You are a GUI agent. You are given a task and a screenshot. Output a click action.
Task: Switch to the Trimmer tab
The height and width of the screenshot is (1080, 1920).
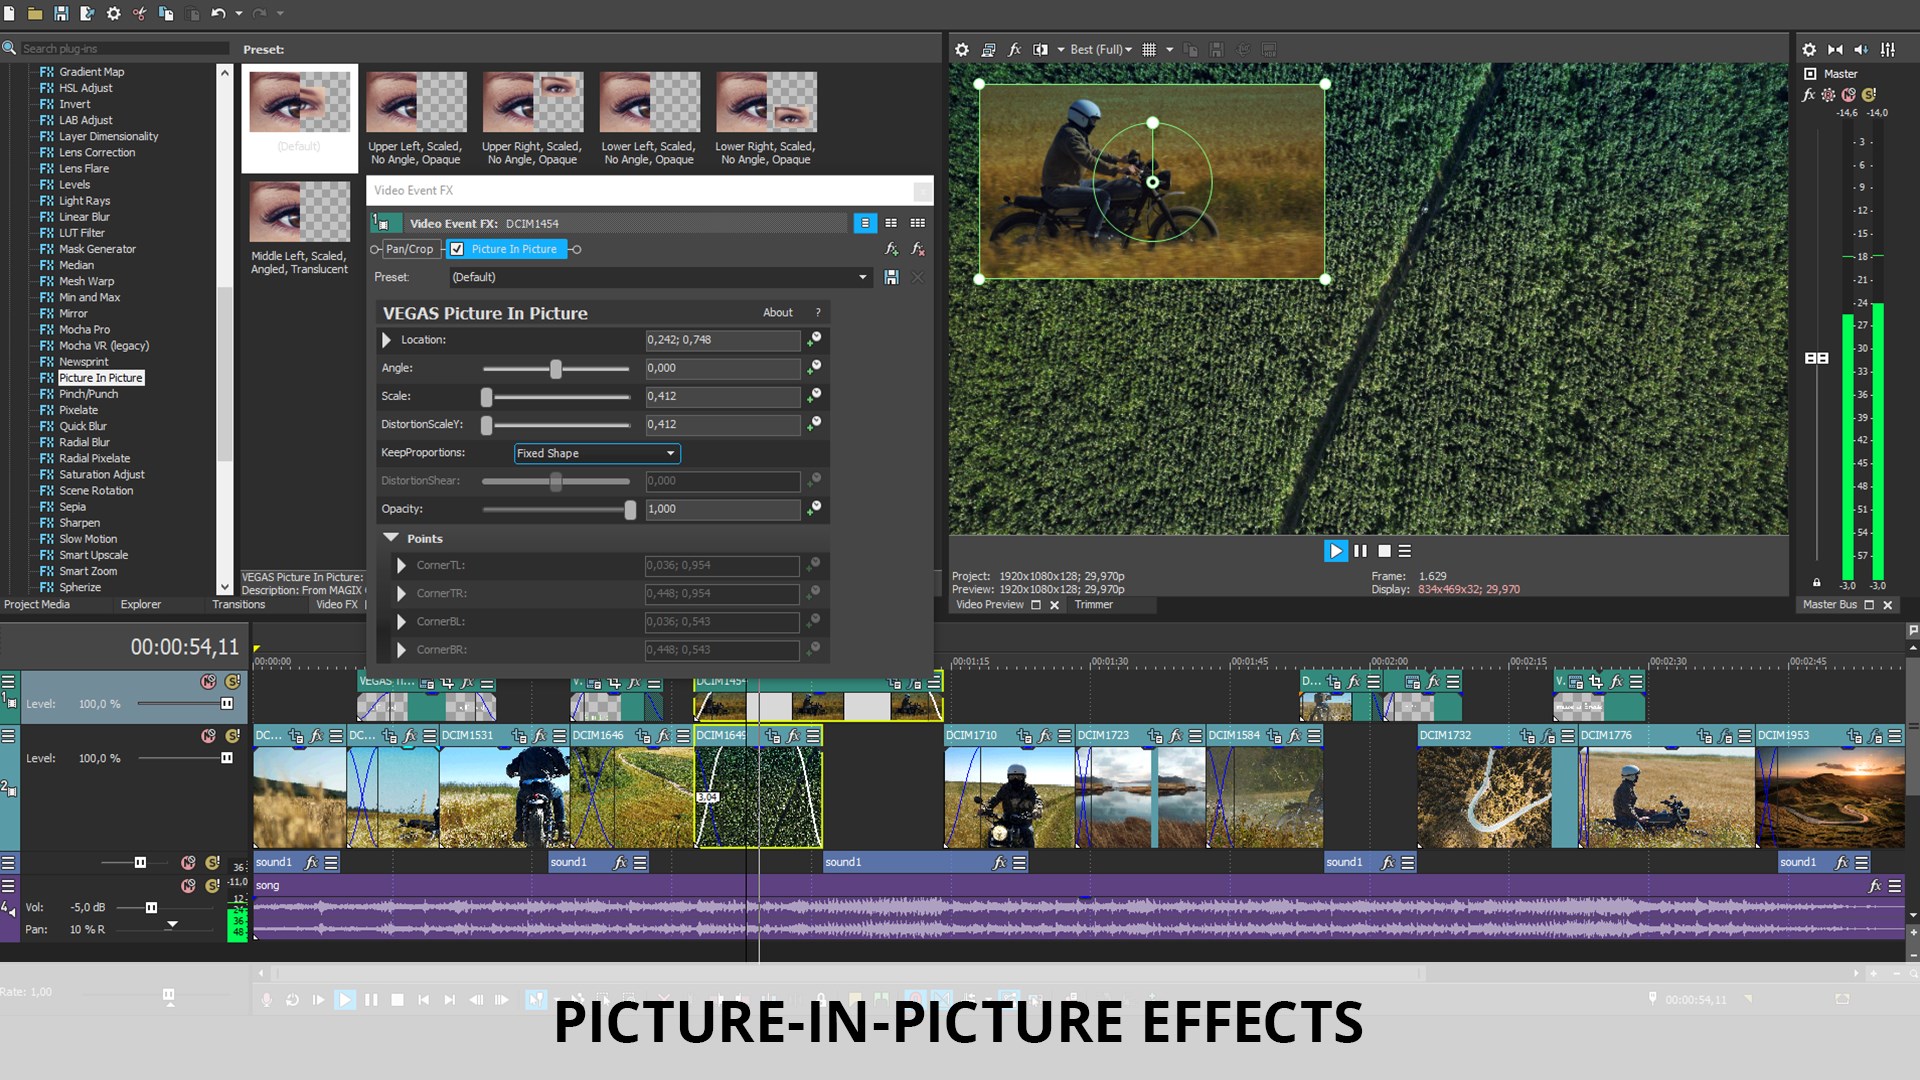1093,604
